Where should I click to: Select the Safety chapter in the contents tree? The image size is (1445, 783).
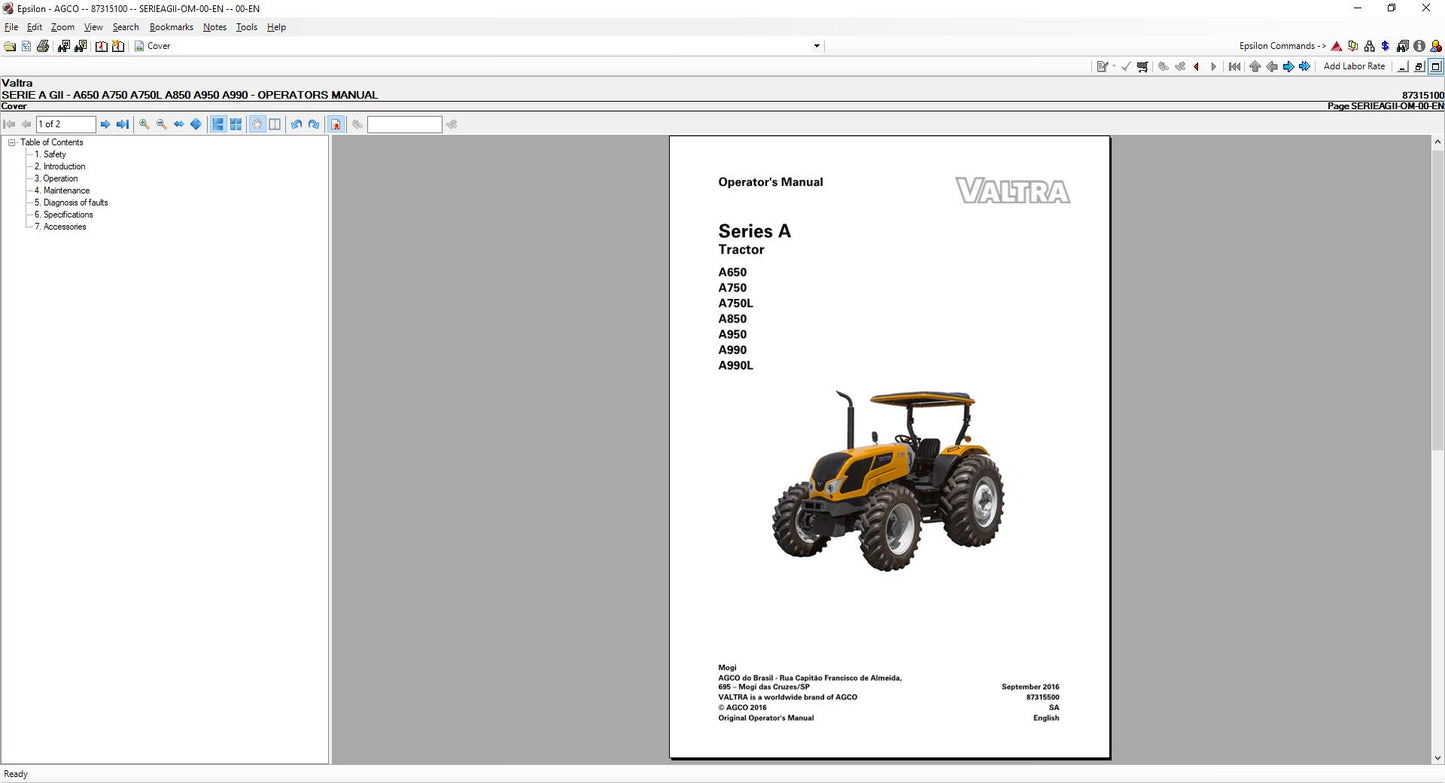(52, 154)
